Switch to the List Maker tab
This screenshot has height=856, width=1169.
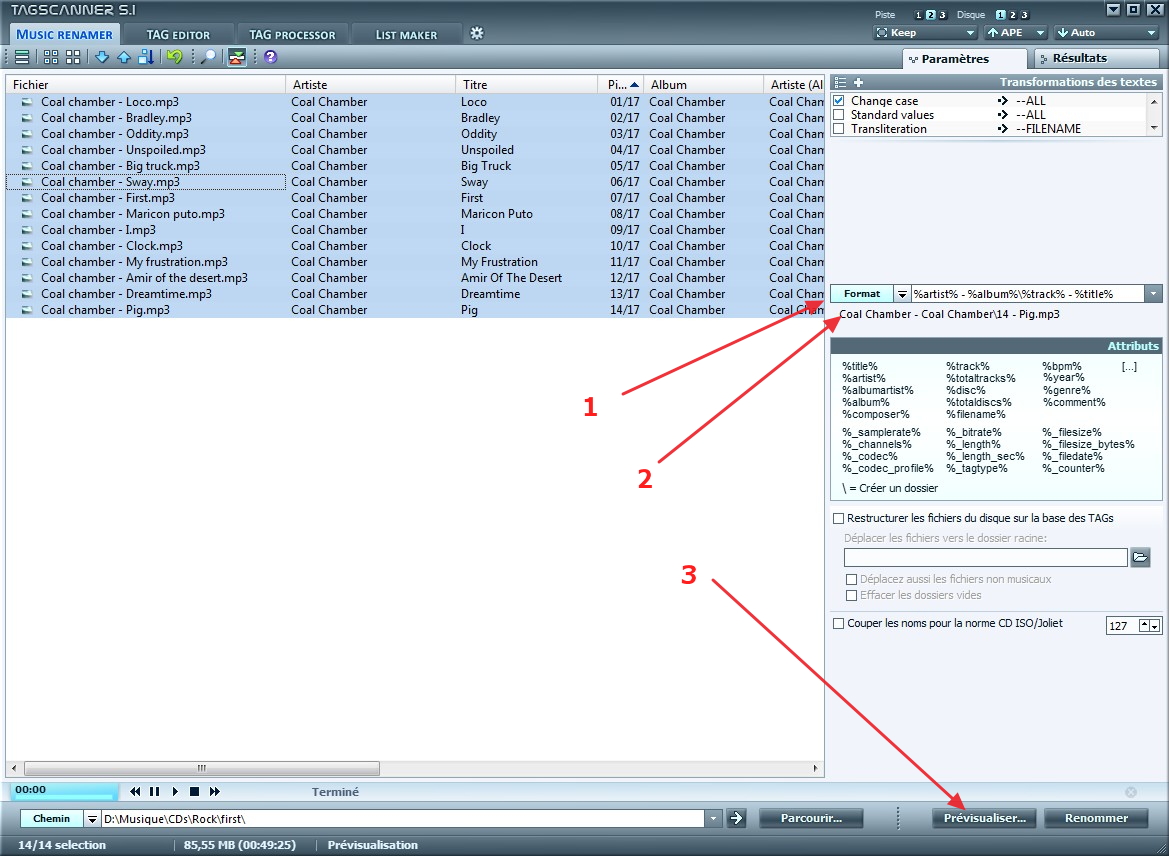point(406,34)
